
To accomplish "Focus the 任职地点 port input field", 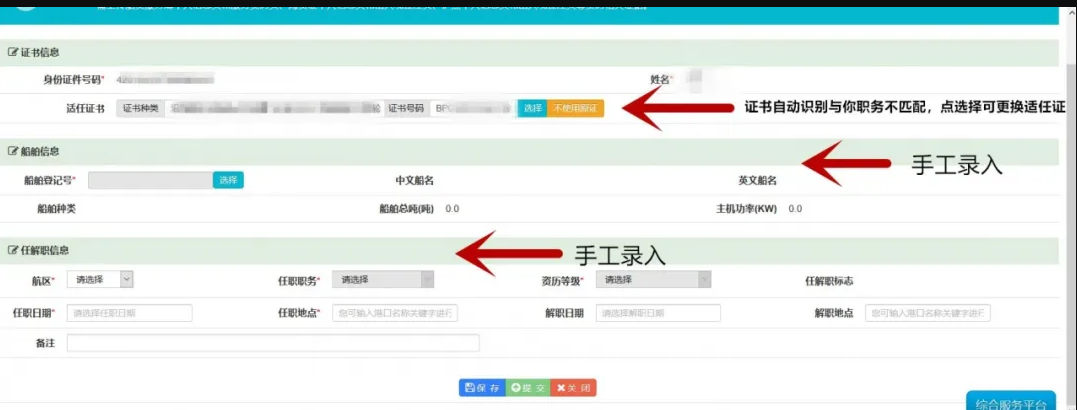I will [x=395, y=313].
